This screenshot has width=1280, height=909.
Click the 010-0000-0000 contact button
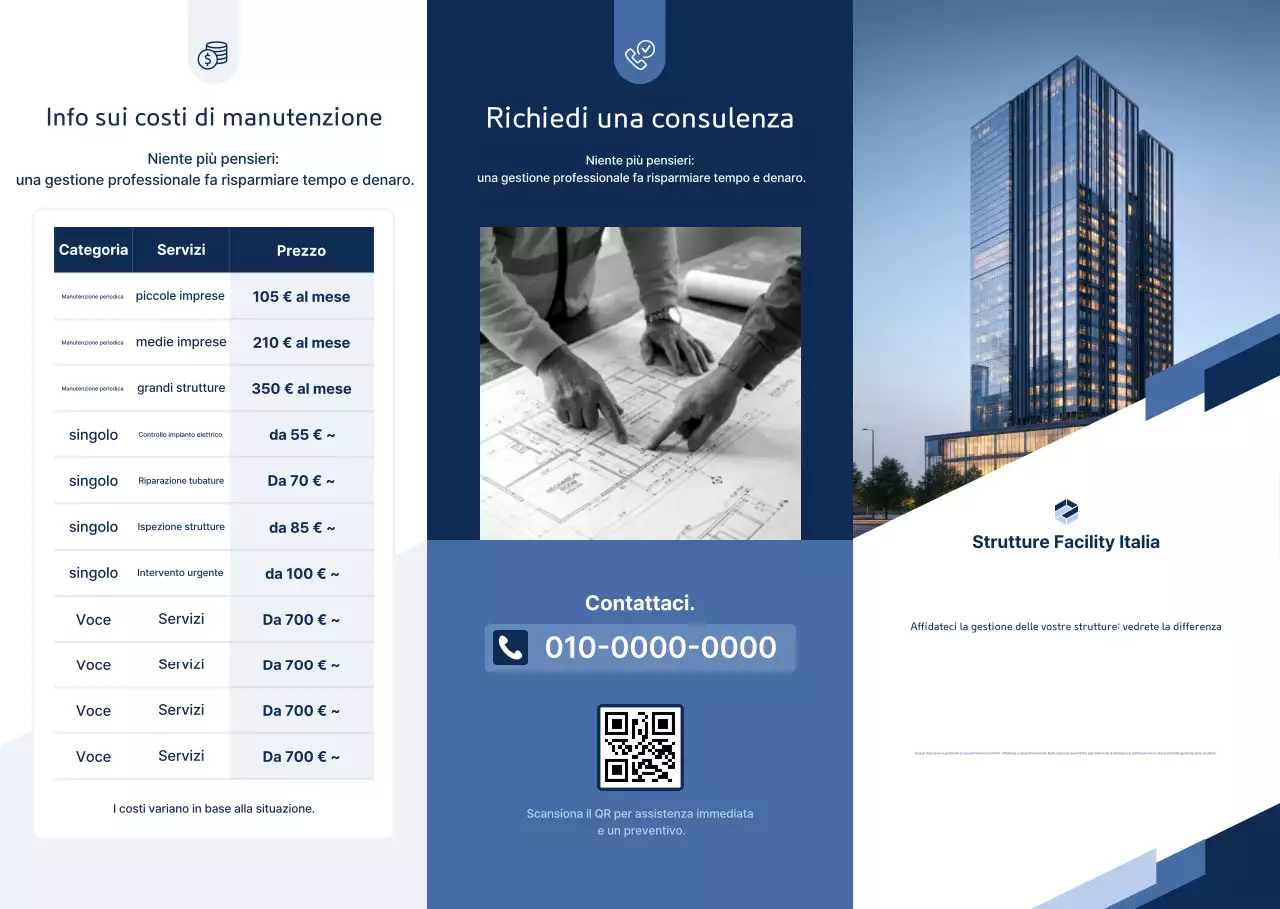pyautogui.click(x=640, y=648)
